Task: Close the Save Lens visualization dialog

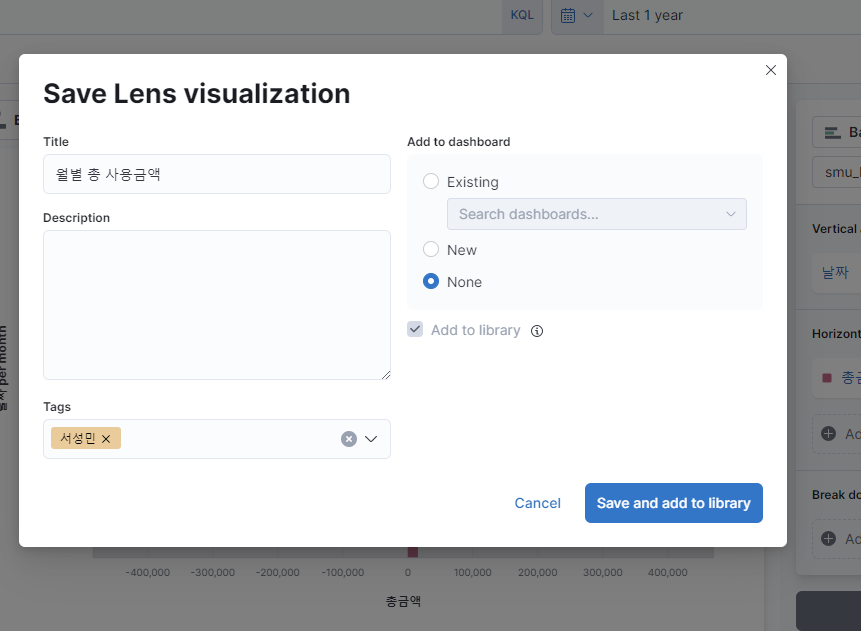Action: pos(770,70)
